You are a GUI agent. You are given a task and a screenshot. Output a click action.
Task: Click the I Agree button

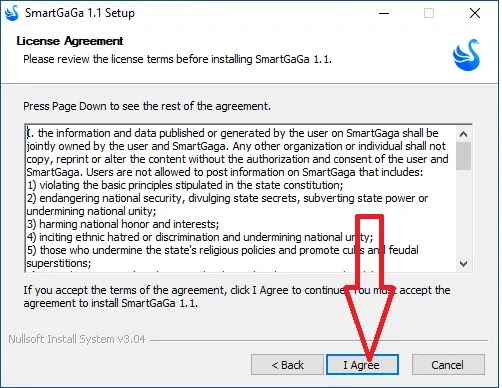(362, 364)
